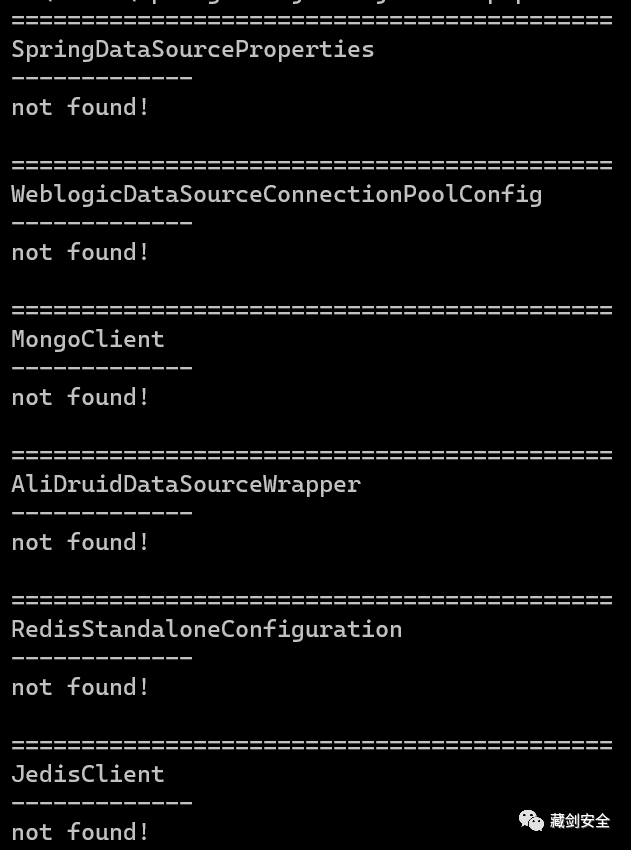Viewport: 631px width, 850px height.
Task: Click equals separator directly above RedisStandaloneConfiguration
Action: 311,600
